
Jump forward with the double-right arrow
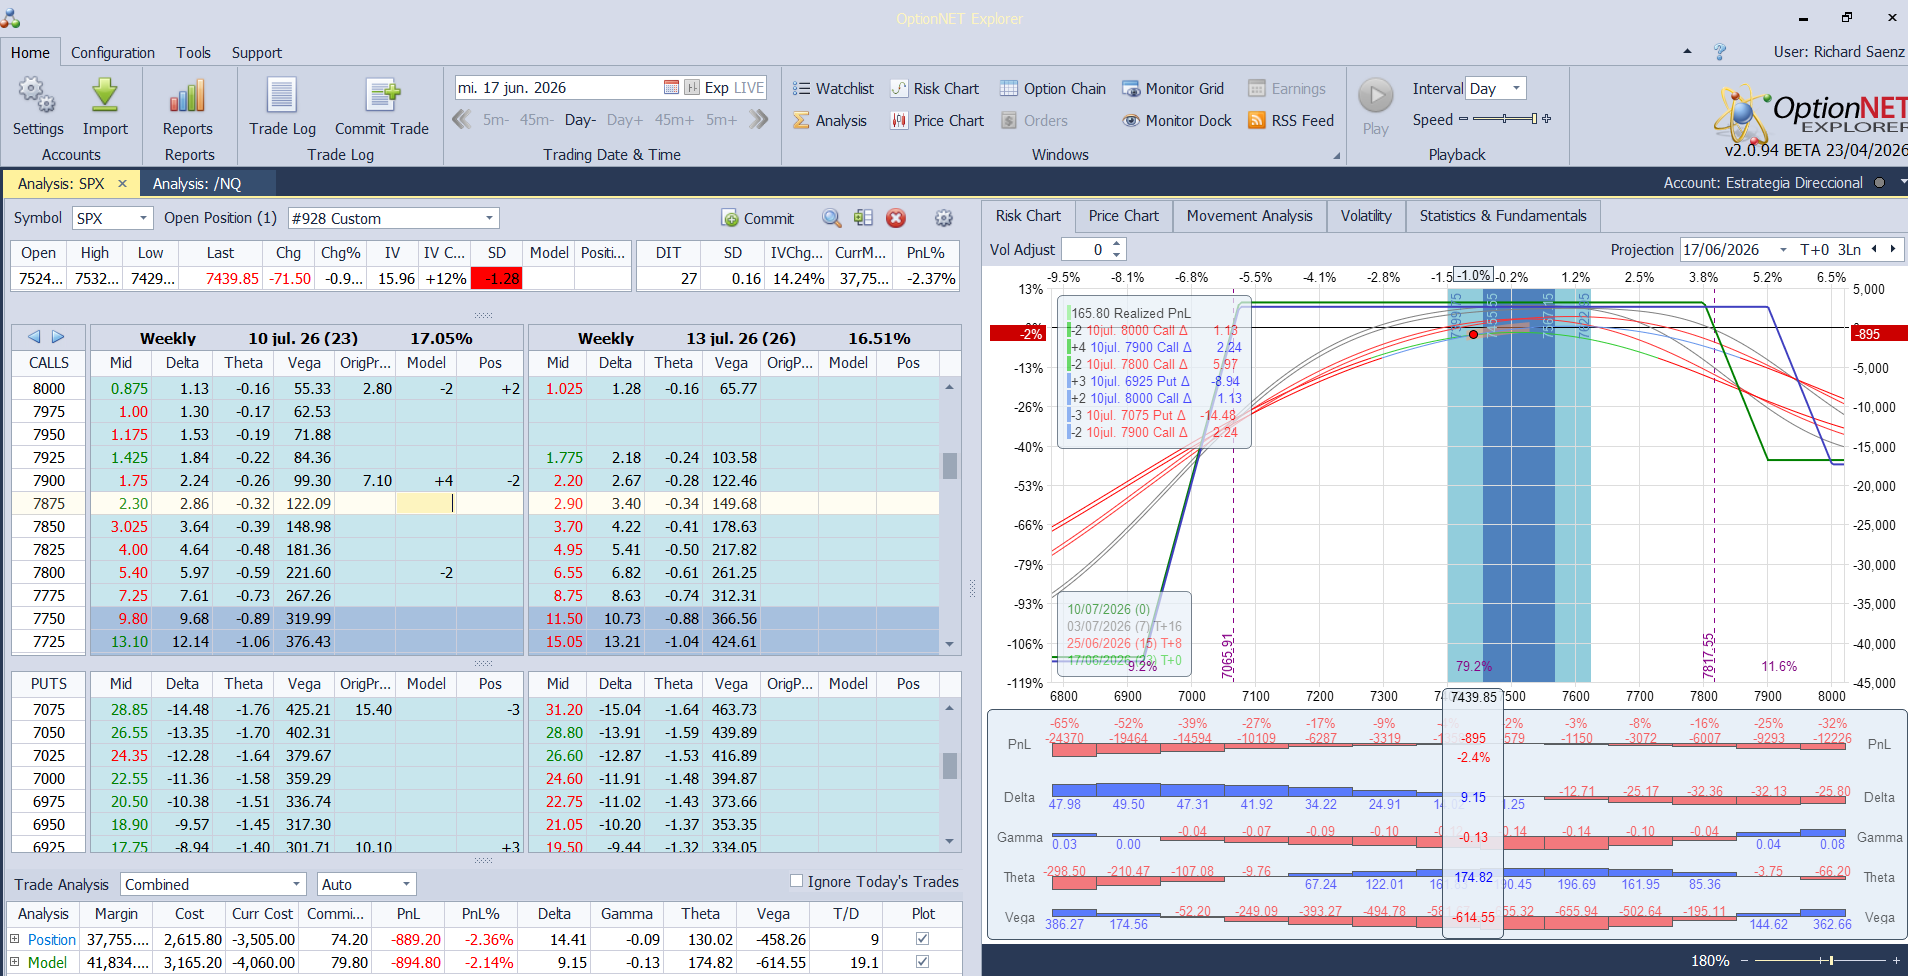pos(759,120)
